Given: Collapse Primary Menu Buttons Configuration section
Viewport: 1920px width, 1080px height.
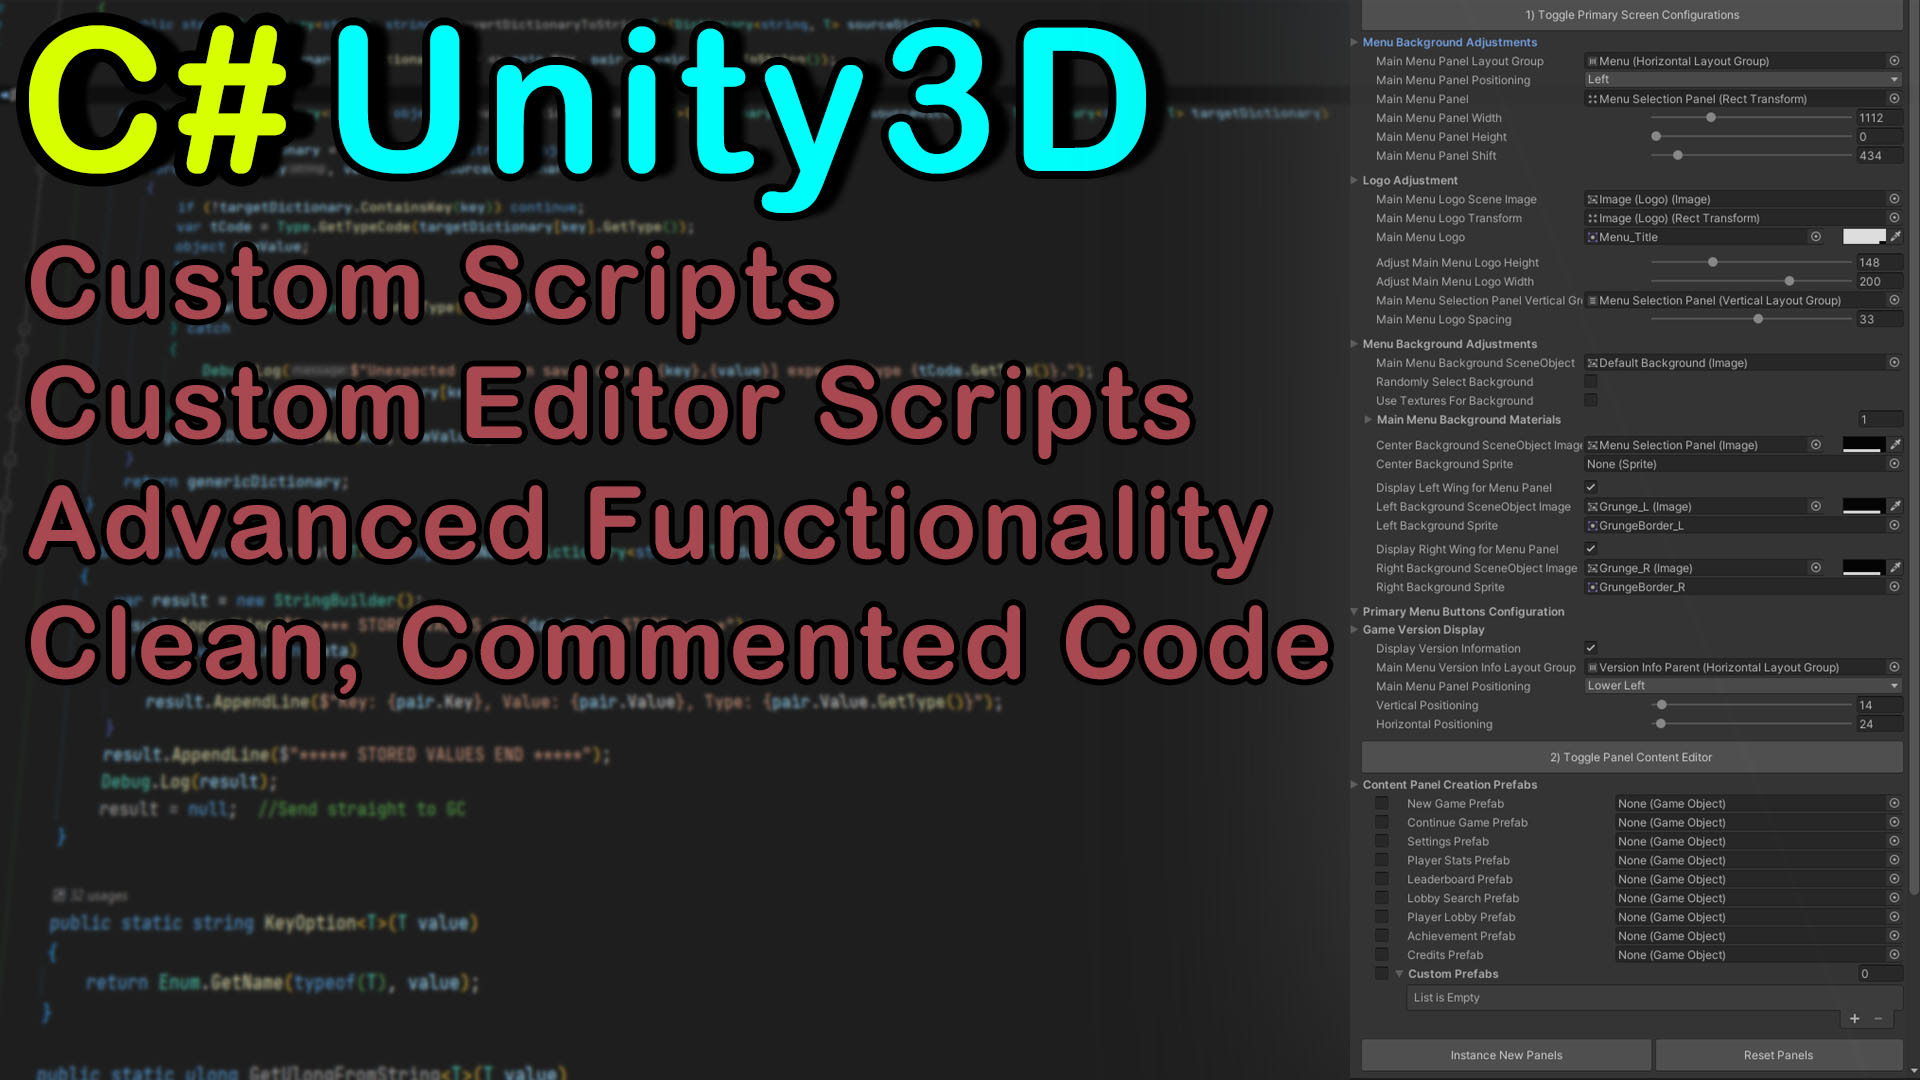Looking at the screenshot, I should coord(1354,611).
